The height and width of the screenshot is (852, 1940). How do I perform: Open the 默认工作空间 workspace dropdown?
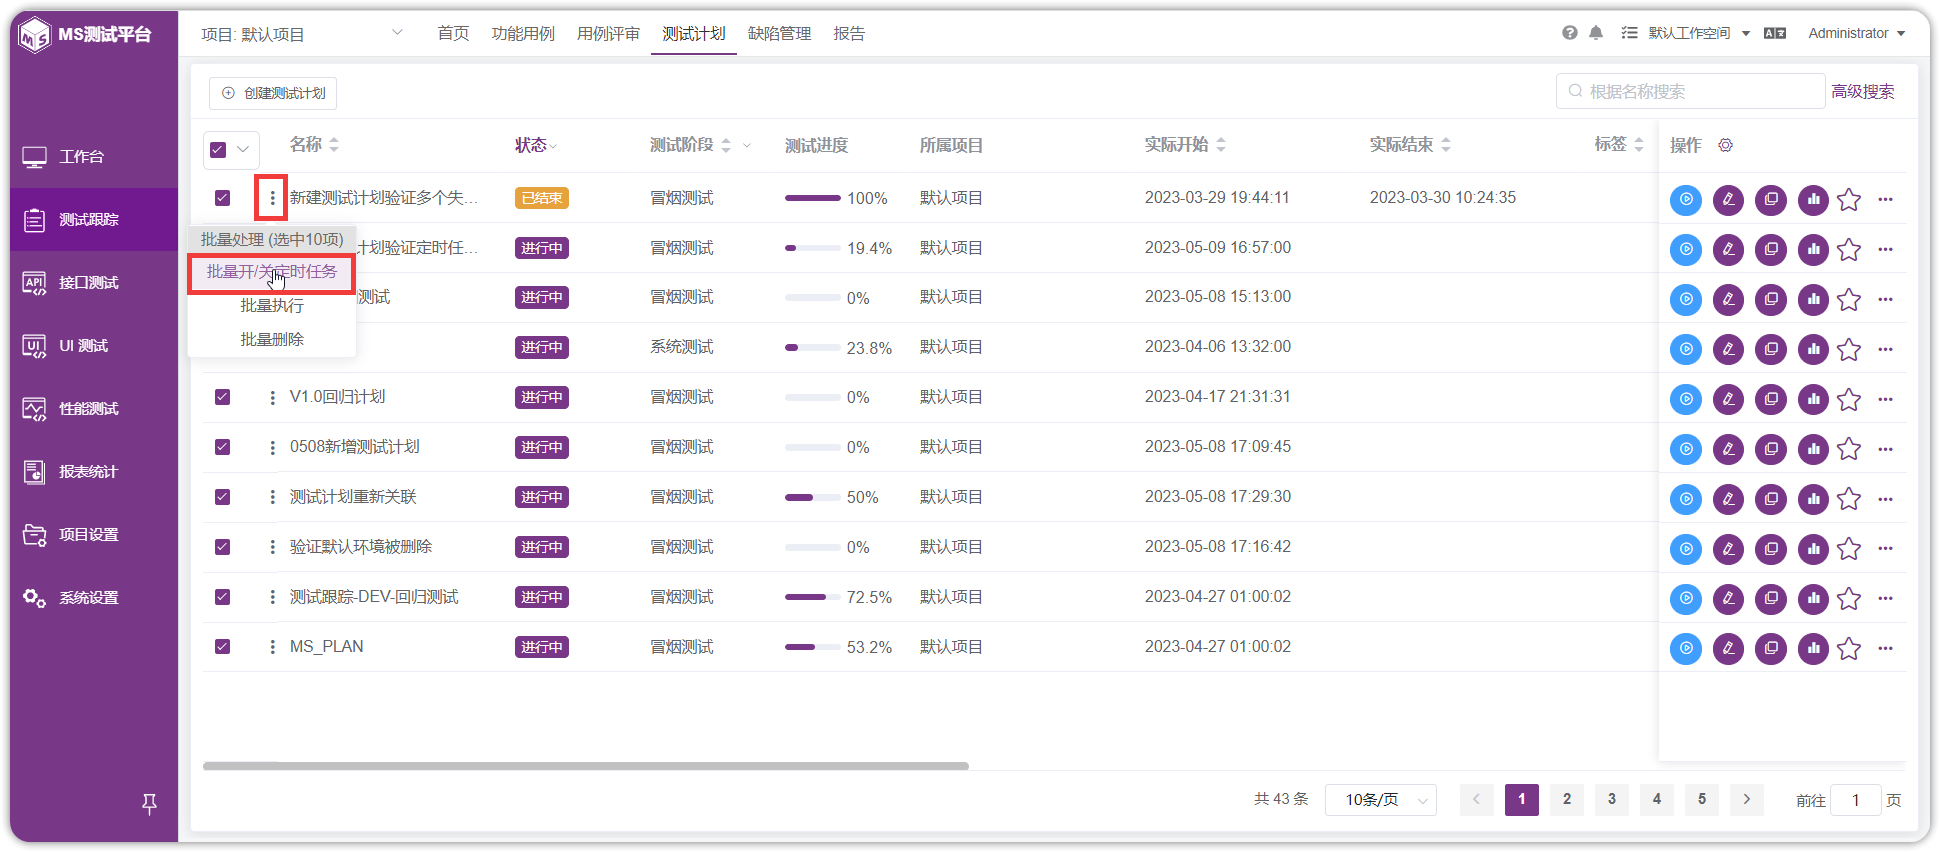coord(1699,33)
